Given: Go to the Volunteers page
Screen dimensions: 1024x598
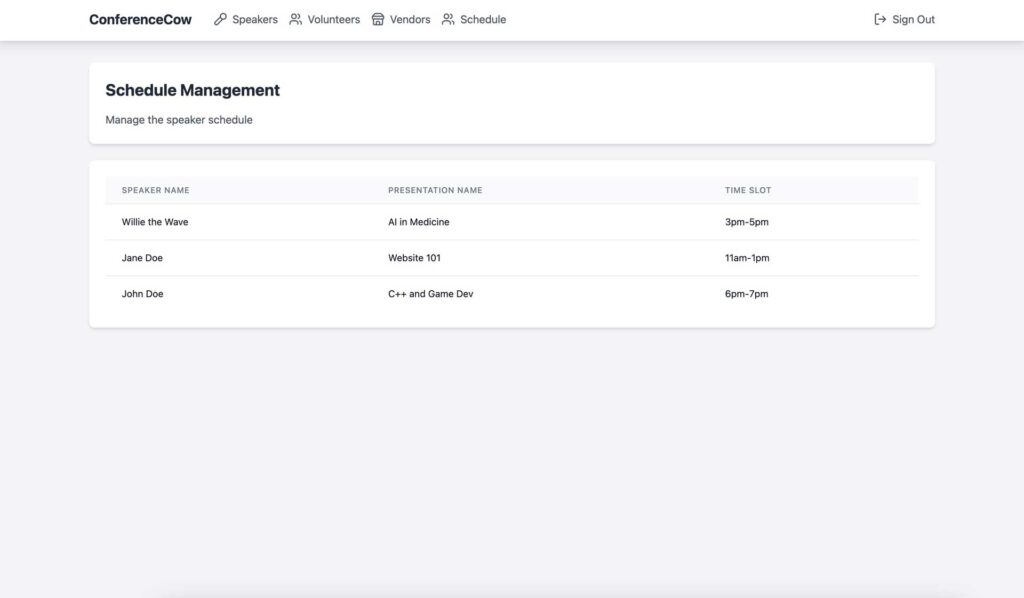Looking at the screenshot, I should click(334, 19).
